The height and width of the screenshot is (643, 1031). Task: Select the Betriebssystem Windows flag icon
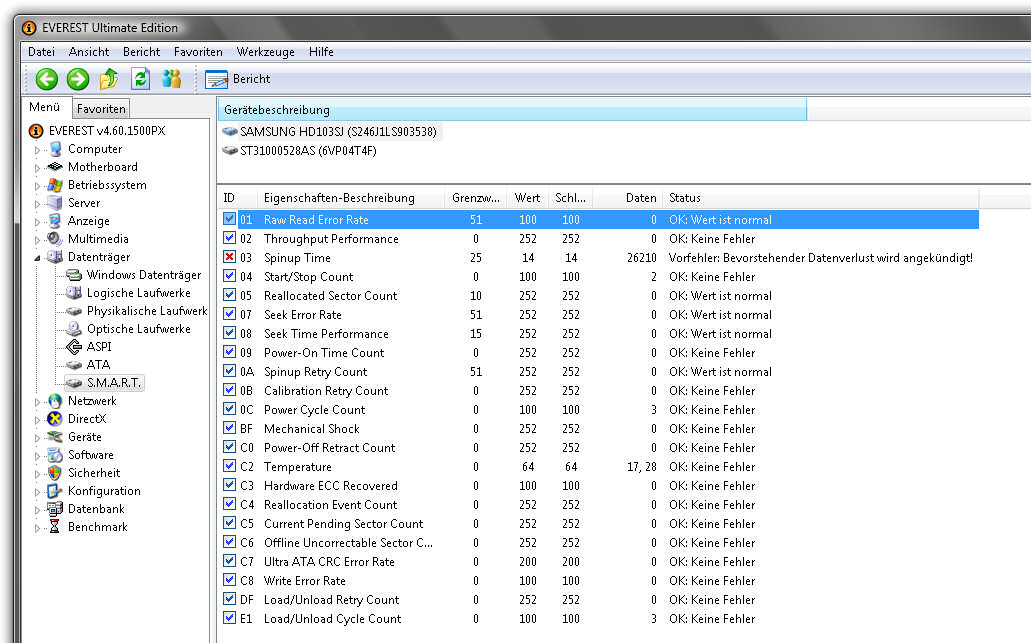(x=55, y=185)
